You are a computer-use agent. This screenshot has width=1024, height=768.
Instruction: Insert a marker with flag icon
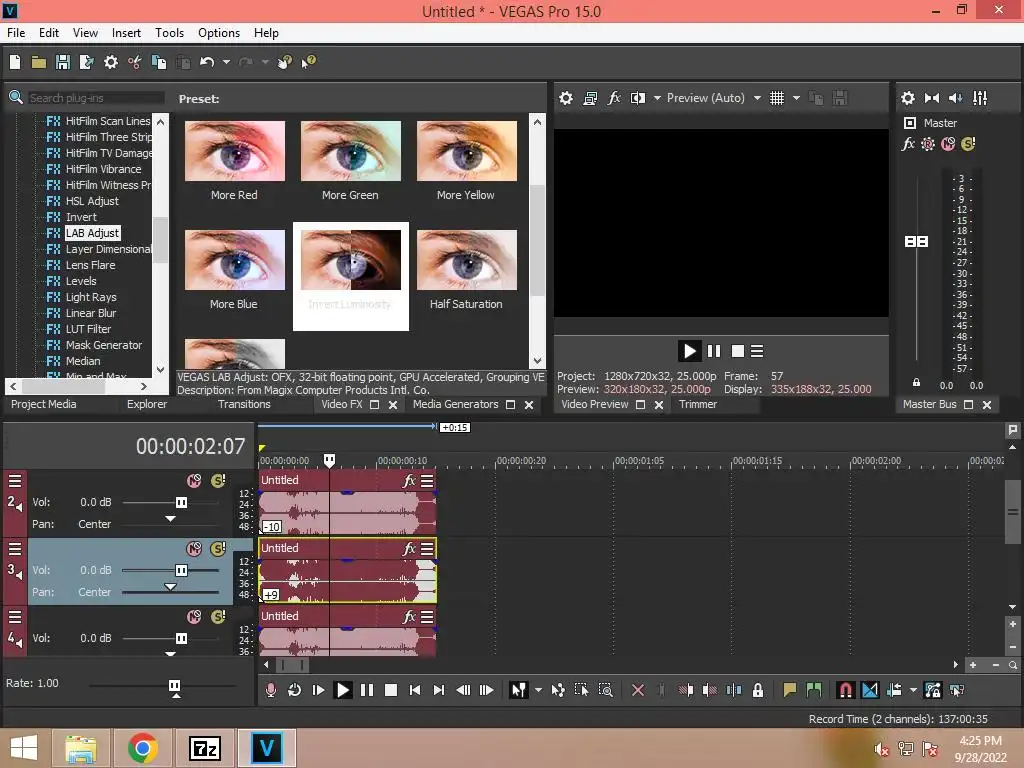790,690
